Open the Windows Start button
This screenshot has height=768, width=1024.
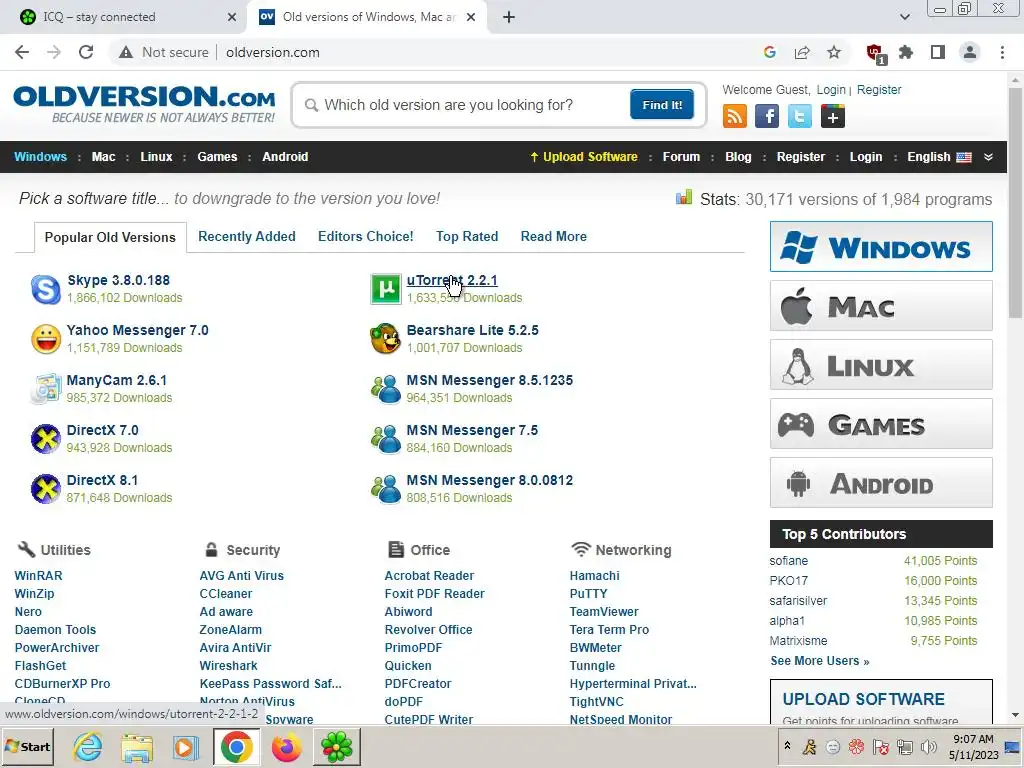pyautogui.click(x=28, y=746)
